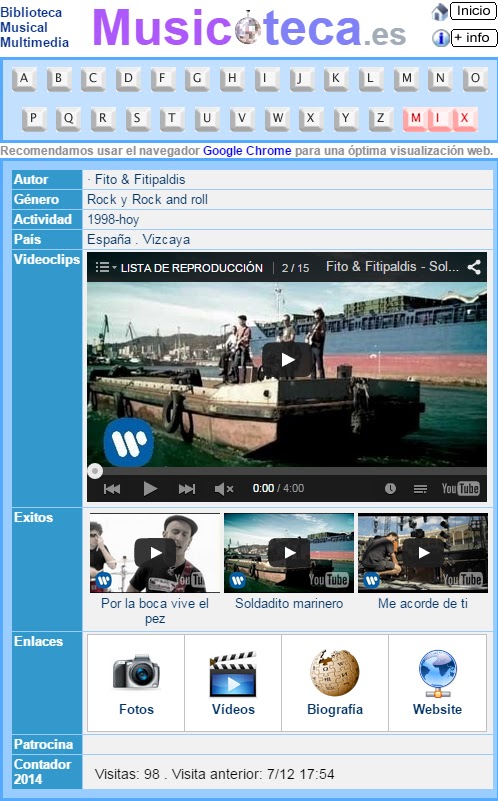Open the letter A key index
Image resolution: width=498 pixels, height=801 pixels.
24,79
